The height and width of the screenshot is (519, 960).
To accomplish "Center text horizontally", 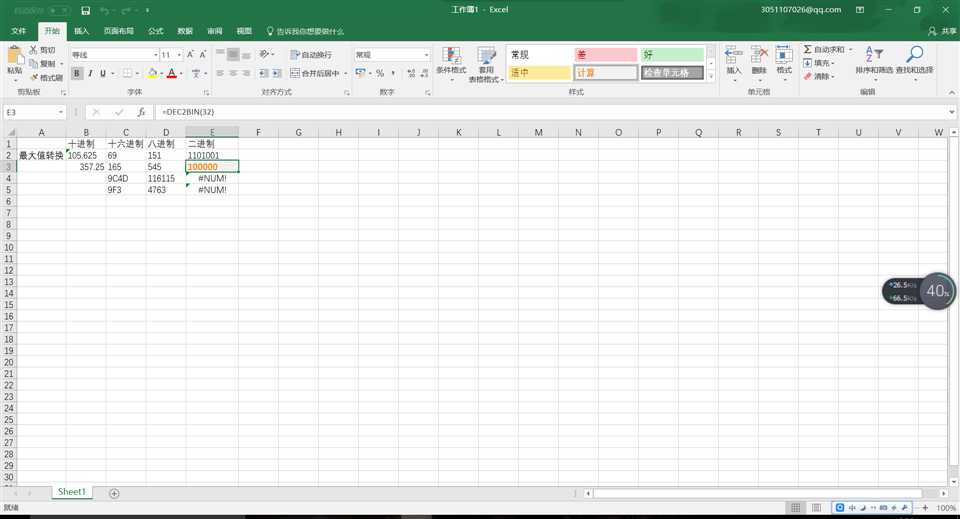I will pyautogui.click(x=233, y=73).
